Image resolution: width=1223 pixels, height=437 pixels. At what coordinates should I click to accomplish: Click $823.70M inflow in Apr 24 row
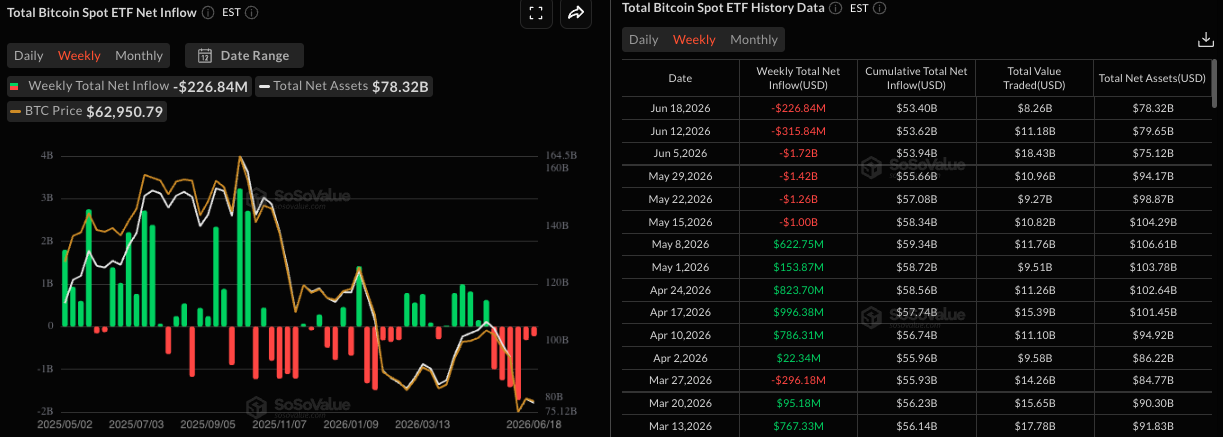click(797, 290)
